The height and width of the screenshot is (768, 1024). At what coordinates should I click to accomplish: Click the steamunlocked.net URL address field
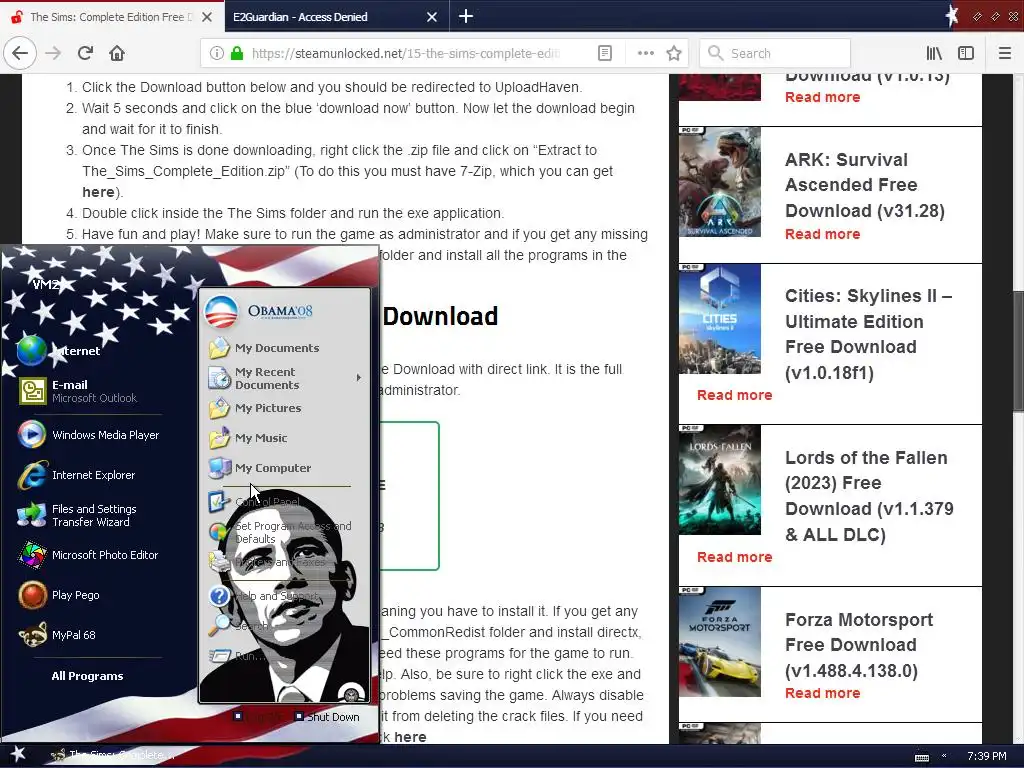click(405, 53)
